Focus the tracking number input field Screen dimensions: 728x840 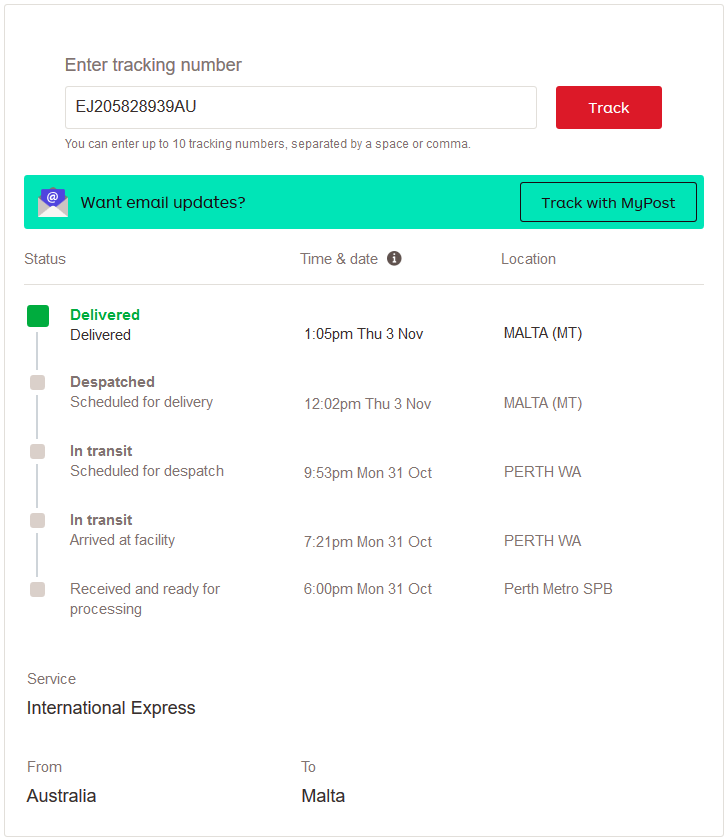(x=301, y=107)
